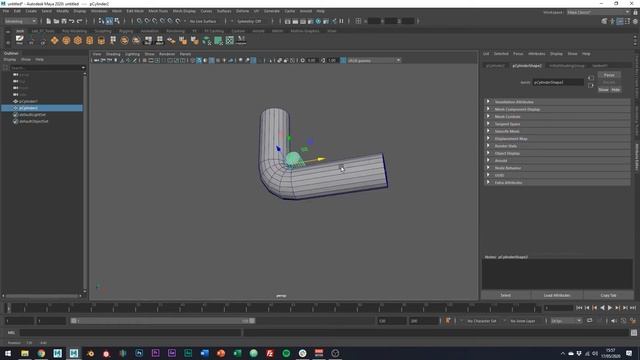640x360 pixels.
Task: Toggle the loop playback icon
Action: [x=589, y=321]
